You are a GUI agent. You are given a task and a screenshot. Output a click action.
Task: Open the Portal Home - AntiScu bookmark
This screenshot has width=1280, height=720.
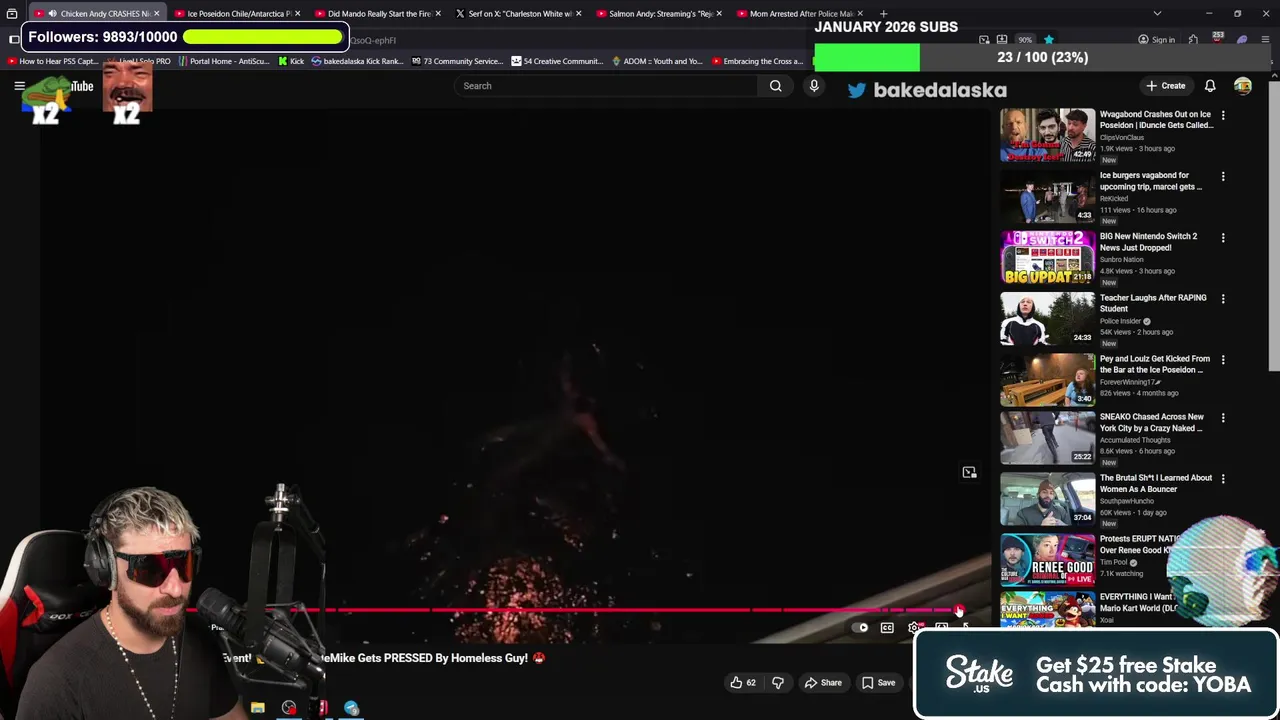pos(223,61)
